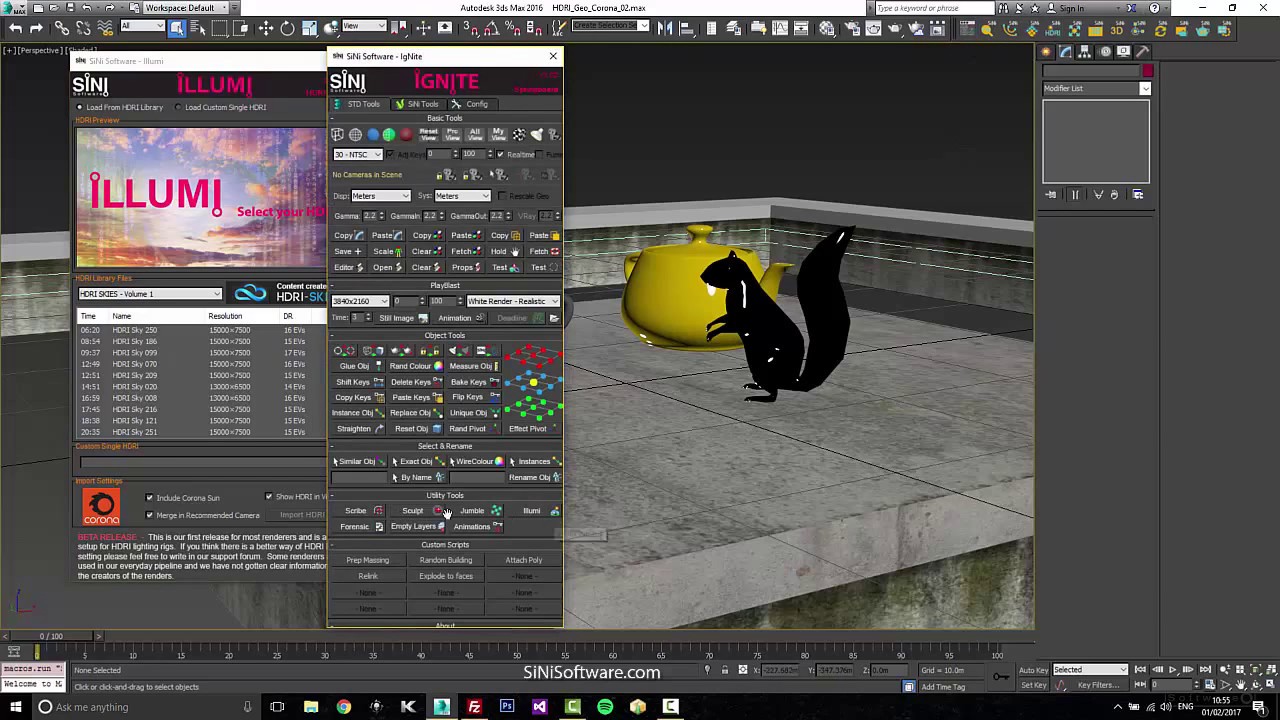
Task: Click Hold with hand icon
Action: click(x=503, y=252)
